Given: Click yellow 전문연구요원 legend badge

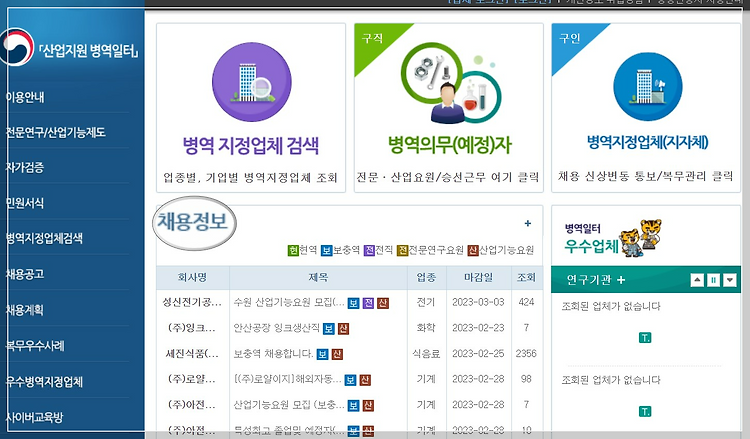Looking at the screenshot, I should [402, 250].
